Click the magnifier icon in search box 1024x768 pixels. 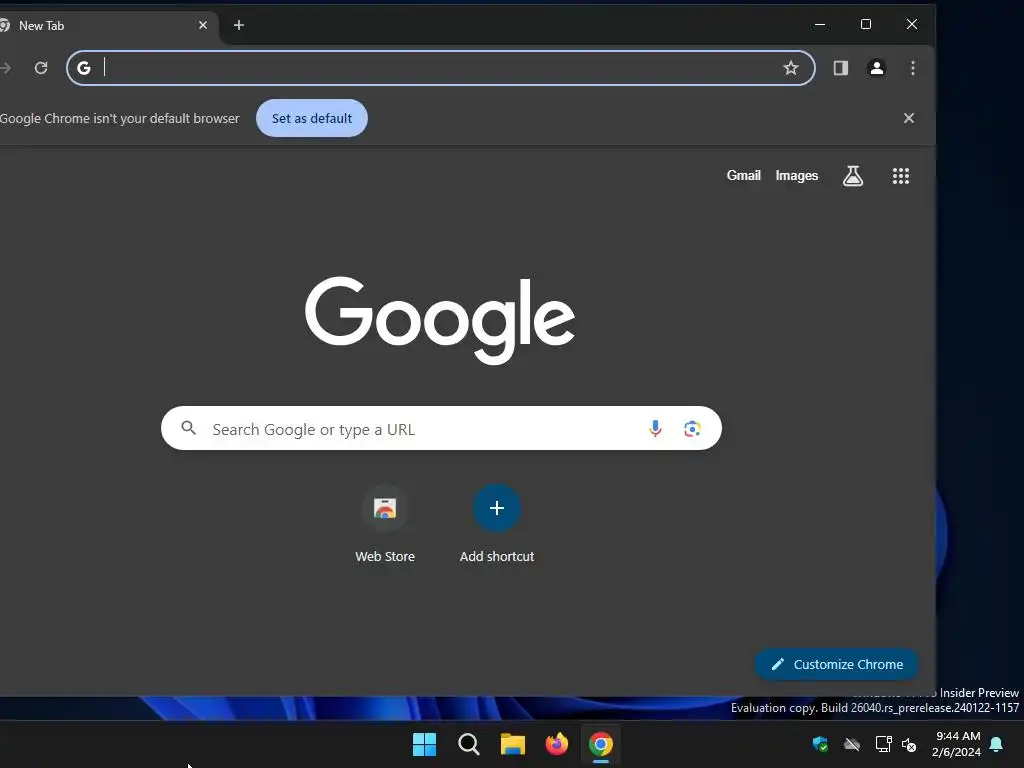point(189,428)
